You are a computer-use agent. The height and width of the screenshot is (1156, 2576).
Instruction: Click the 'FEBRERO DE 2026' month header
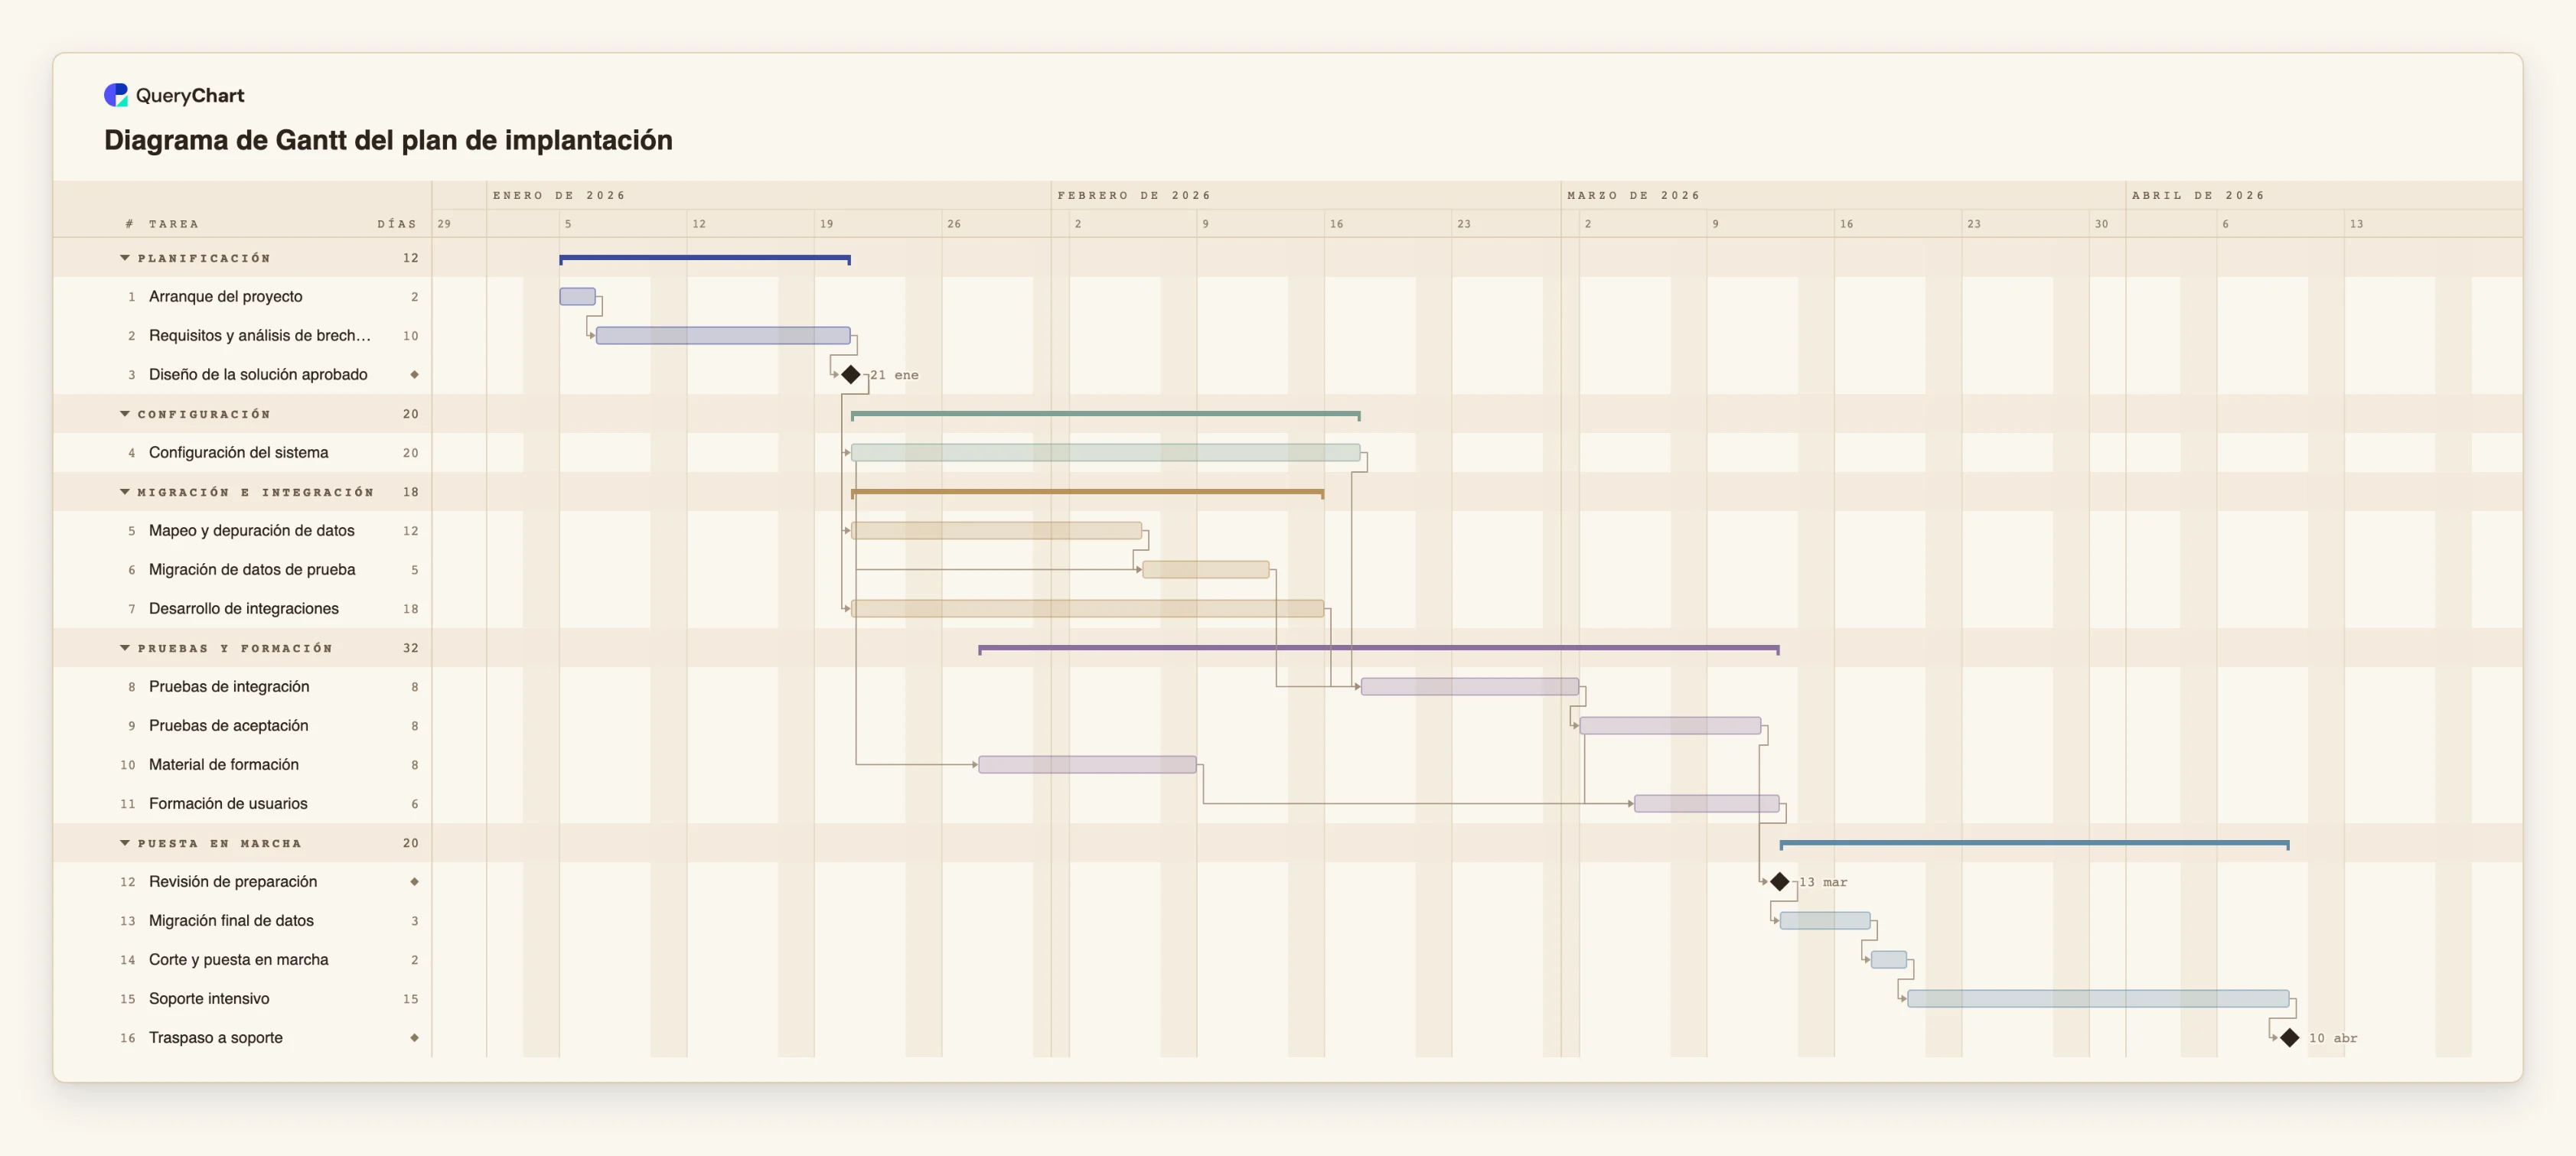(1134, 195)
